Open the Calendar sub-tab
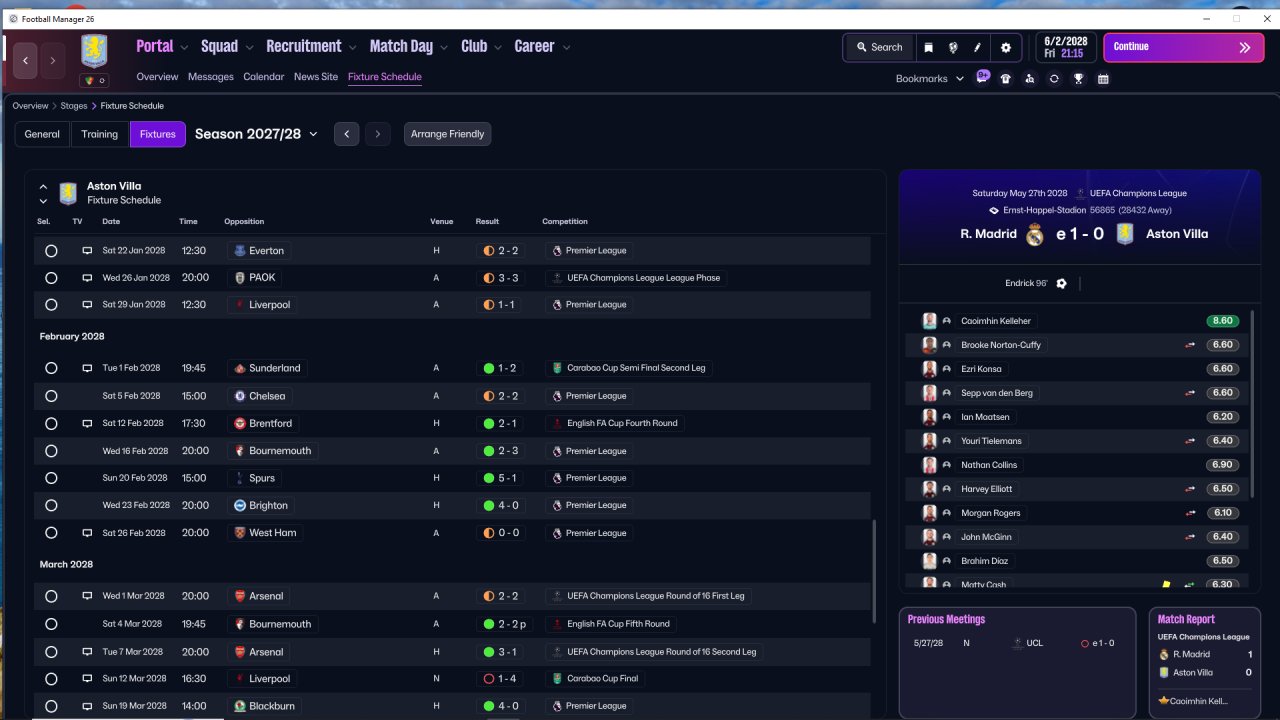1280x720 pixels. pos(264,77)
